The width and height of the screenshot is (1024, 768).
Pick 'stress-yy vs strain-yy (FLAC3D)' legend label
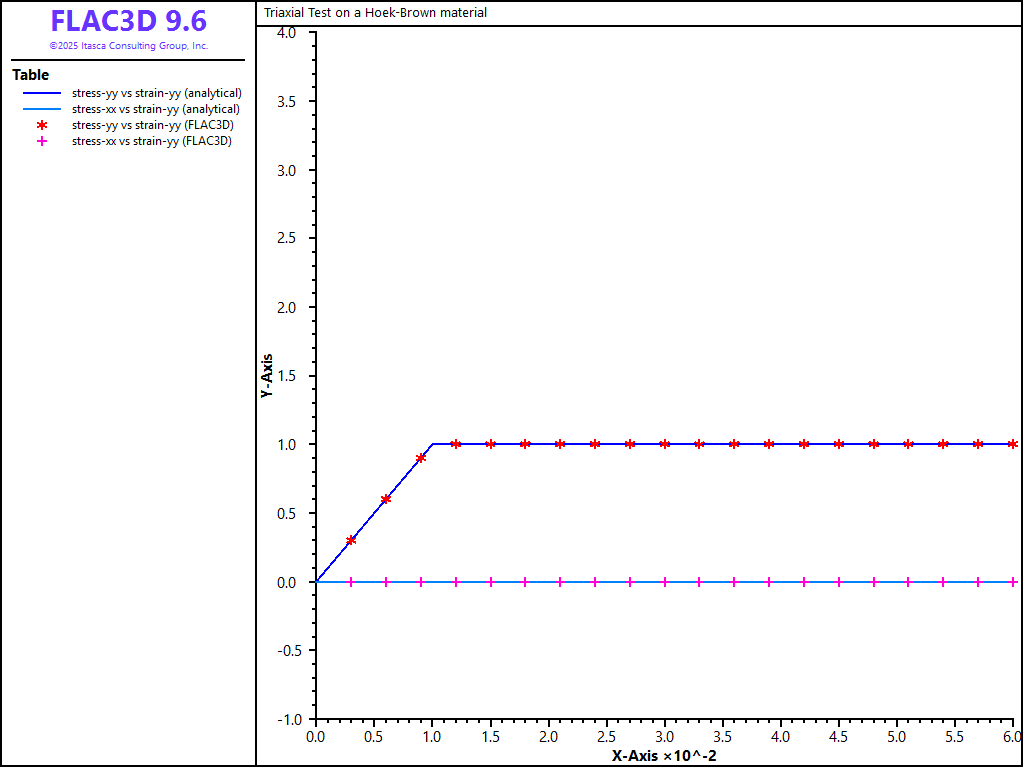click(x=152, y=125)
